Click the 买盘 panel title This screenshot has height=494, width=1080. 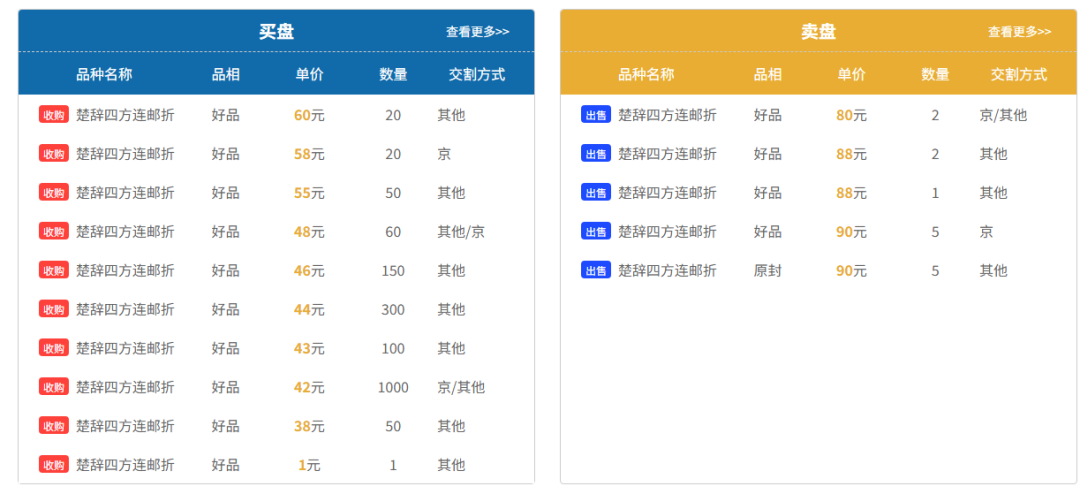(x=276, y=32)
